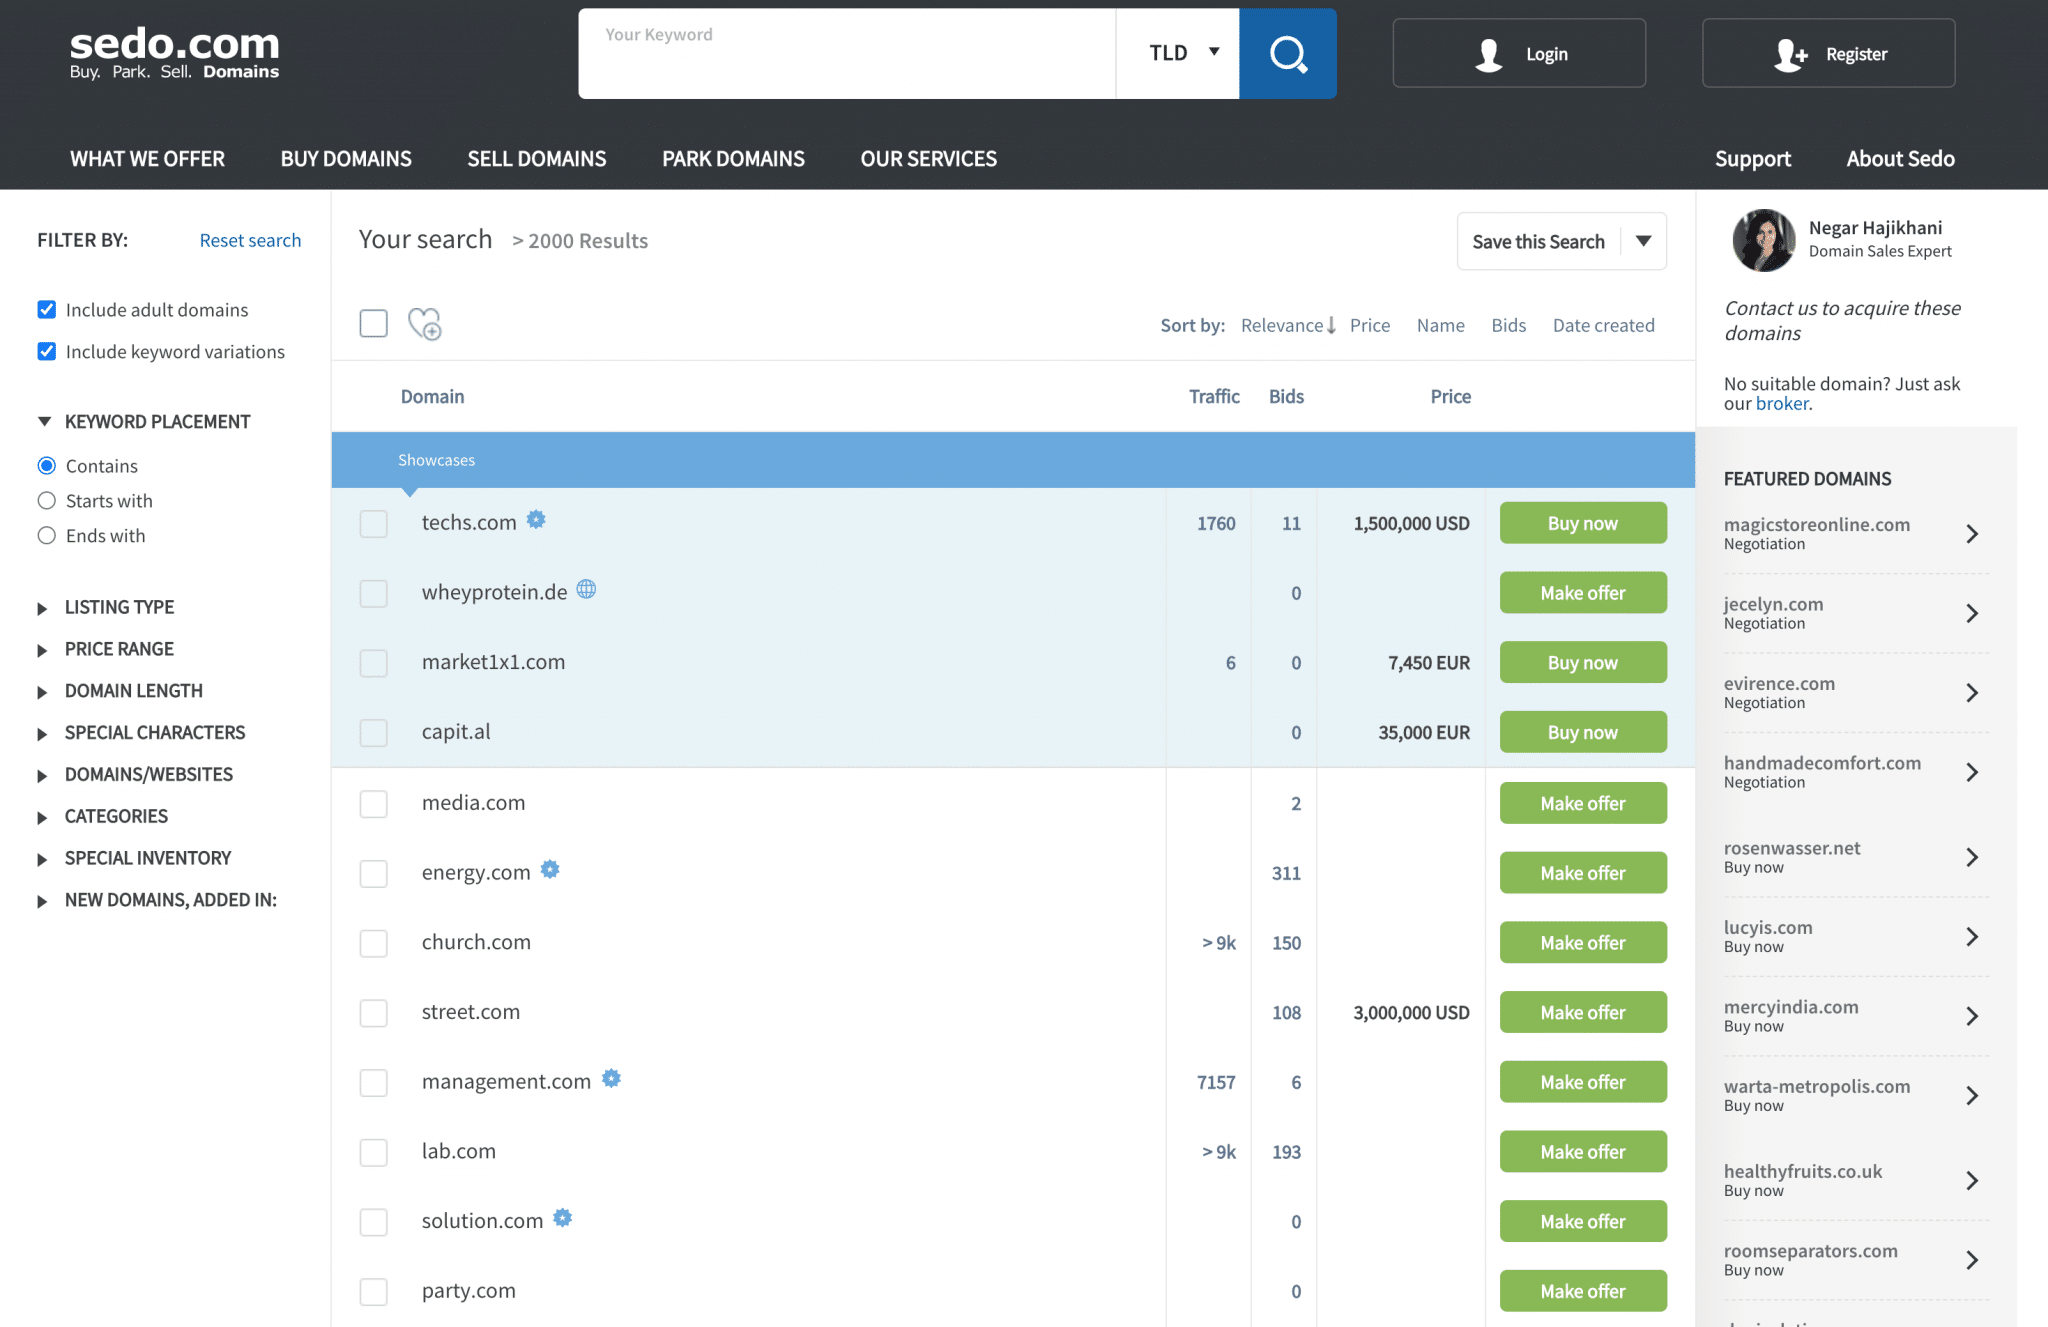Check the box for media.com
This screenshot has height=1327, width=2048.
(x=373, y=803)
